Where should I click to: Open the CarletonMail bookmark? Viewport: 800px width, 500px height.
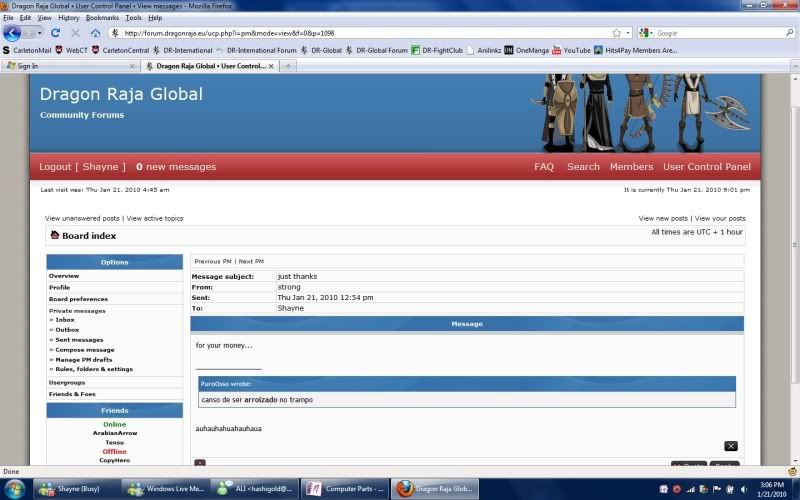click(x=27, y=50)
